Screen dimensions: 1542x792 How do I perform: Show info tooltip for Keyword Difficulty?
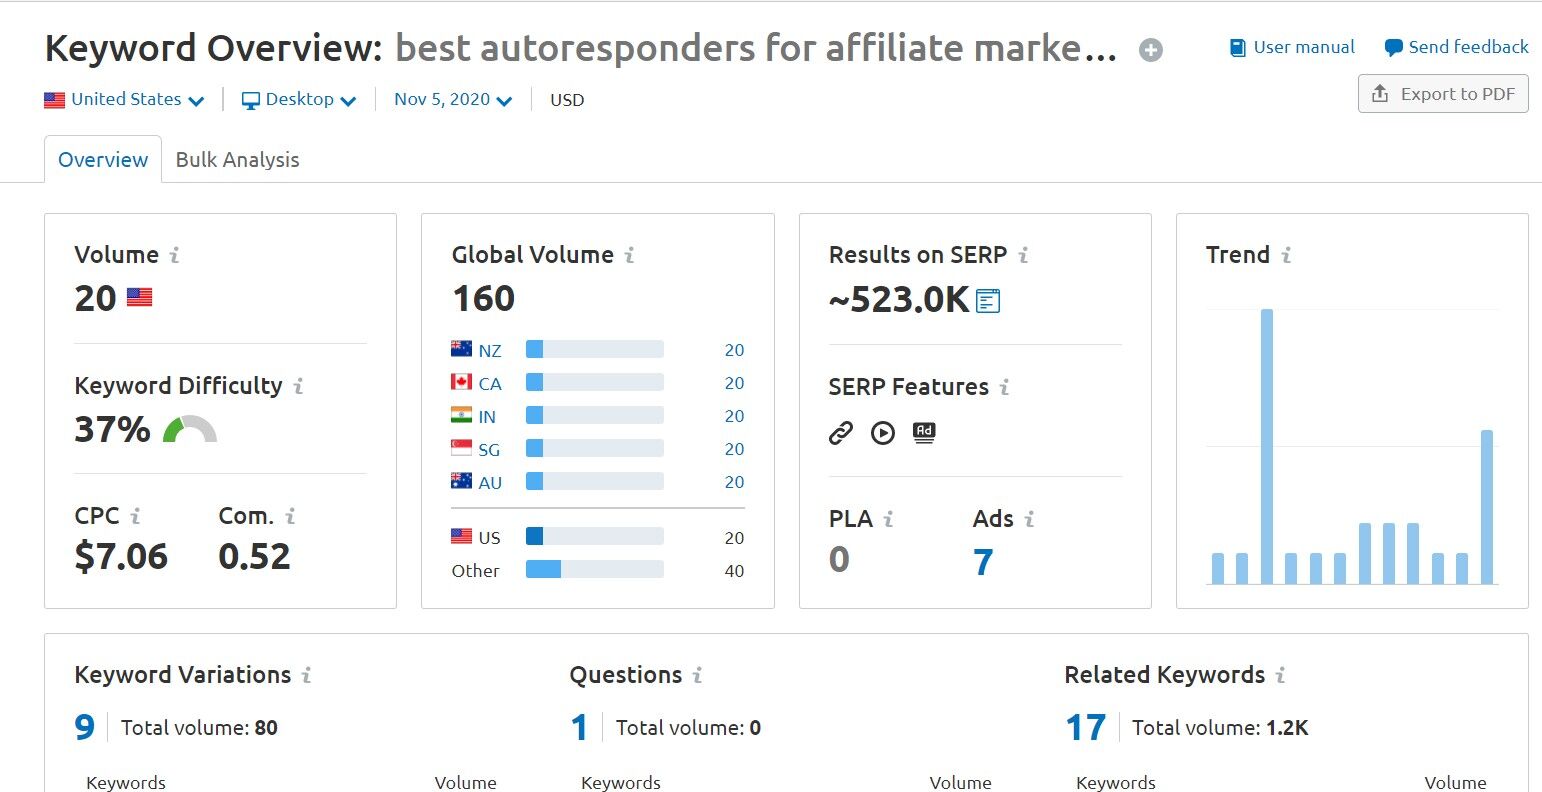(x=298, y=387)
